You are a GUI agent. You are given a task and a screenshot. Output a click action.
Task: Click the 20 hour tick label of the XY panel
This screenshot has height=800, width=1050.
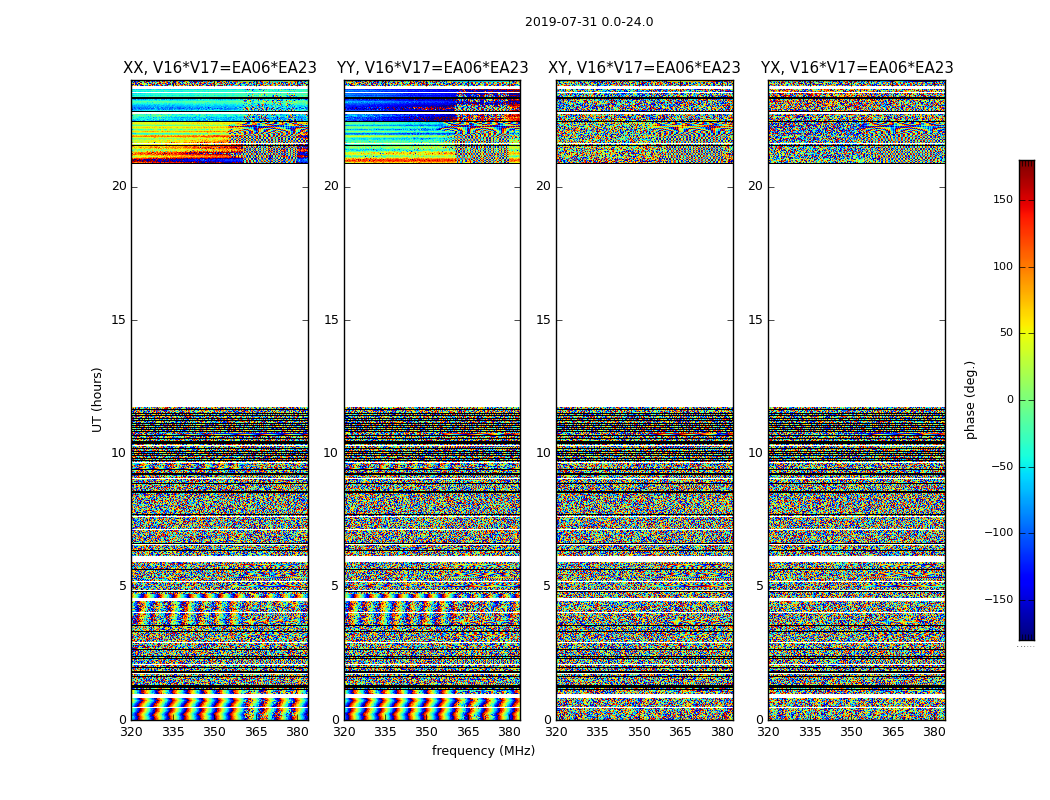click(x=543, y=186)
